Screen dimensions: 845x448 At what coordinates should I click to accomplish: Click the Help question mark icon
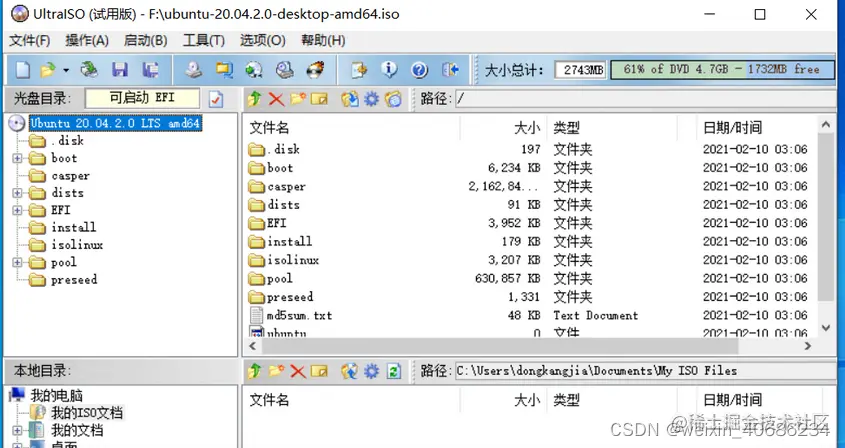pyautogui.click(x=419, y=70)
